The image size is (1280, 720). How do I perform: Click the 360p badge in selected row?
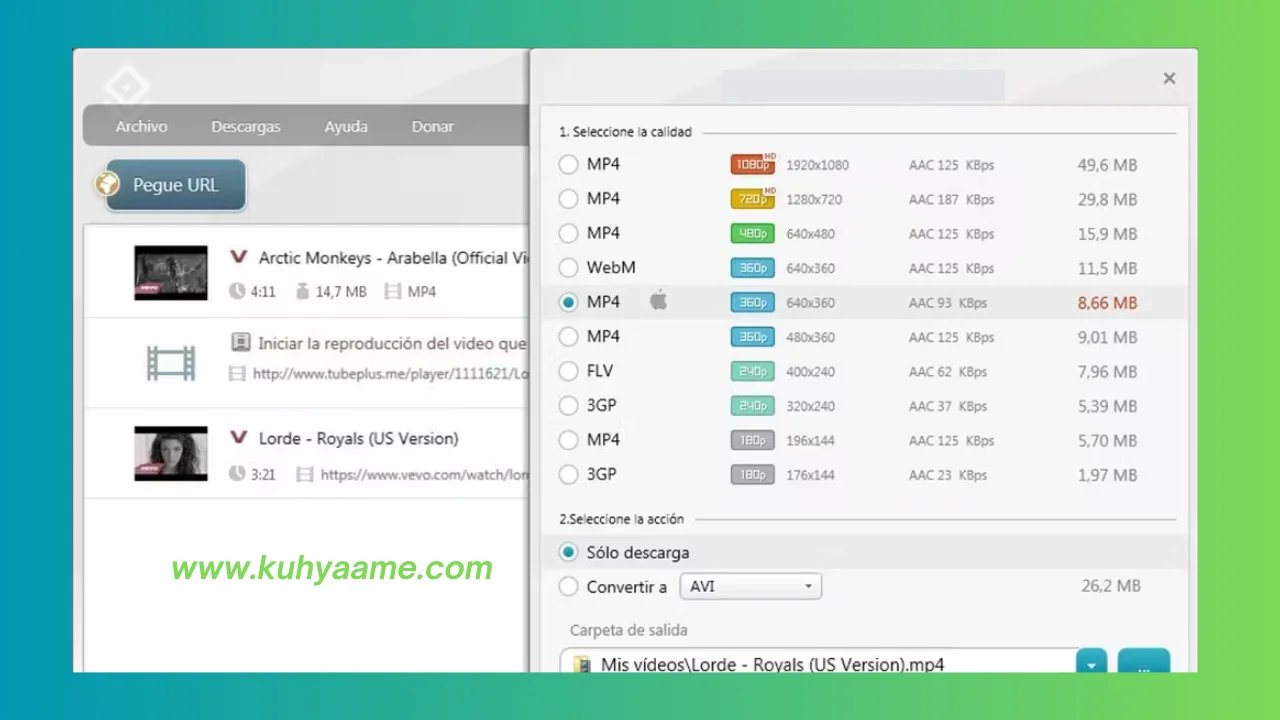pos(753,302)
